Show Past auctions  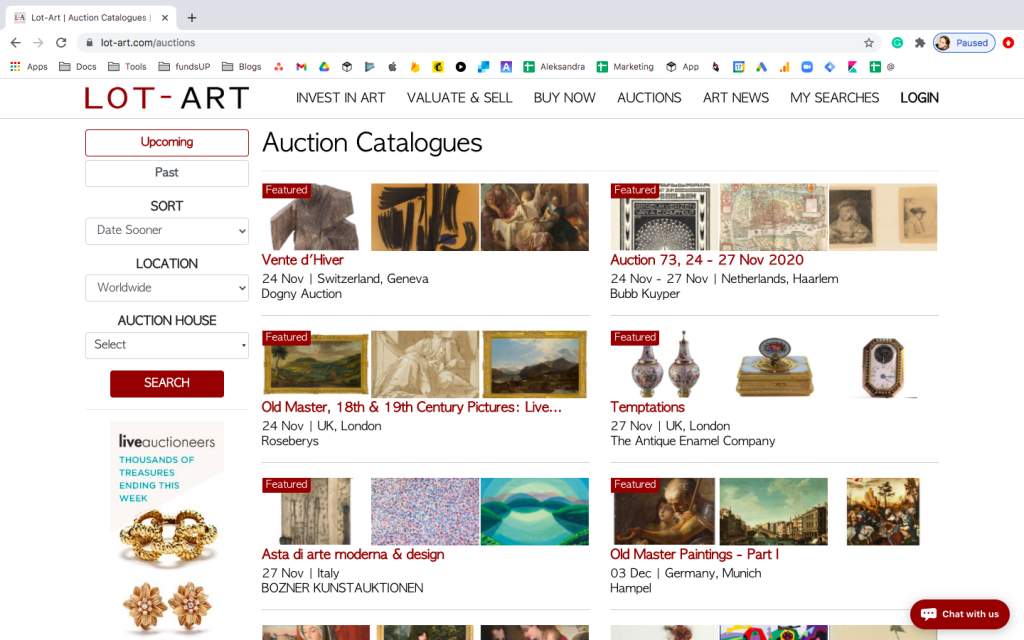167,173
